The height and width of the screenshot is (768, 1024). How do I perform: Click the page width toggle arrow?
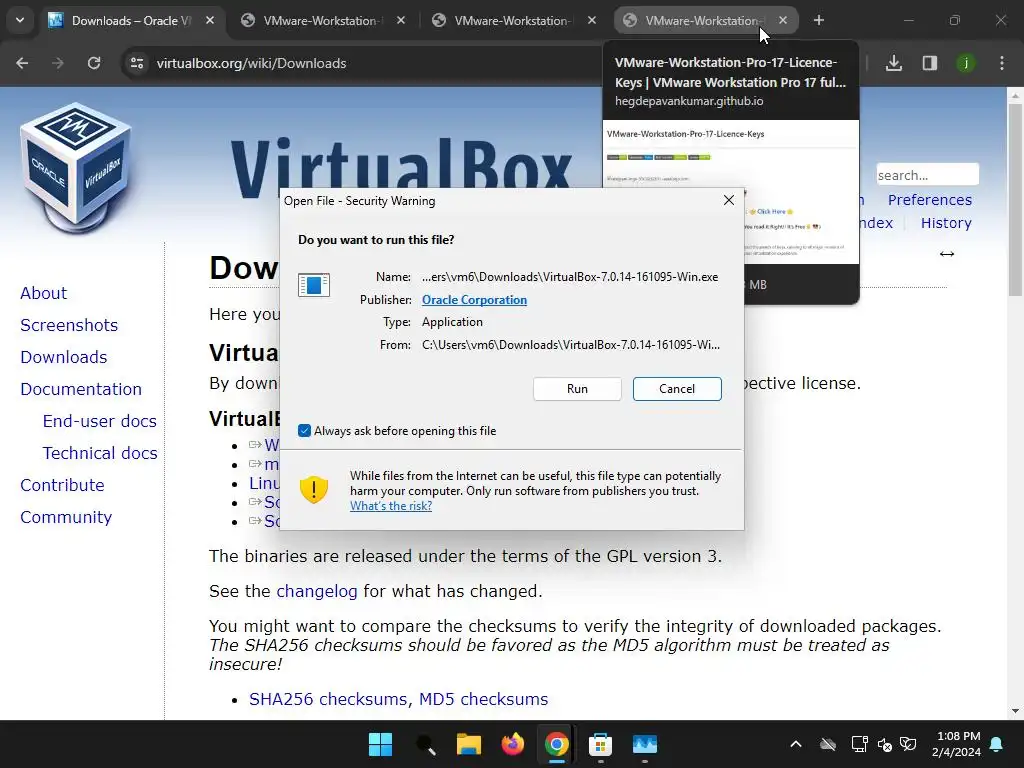947,254
